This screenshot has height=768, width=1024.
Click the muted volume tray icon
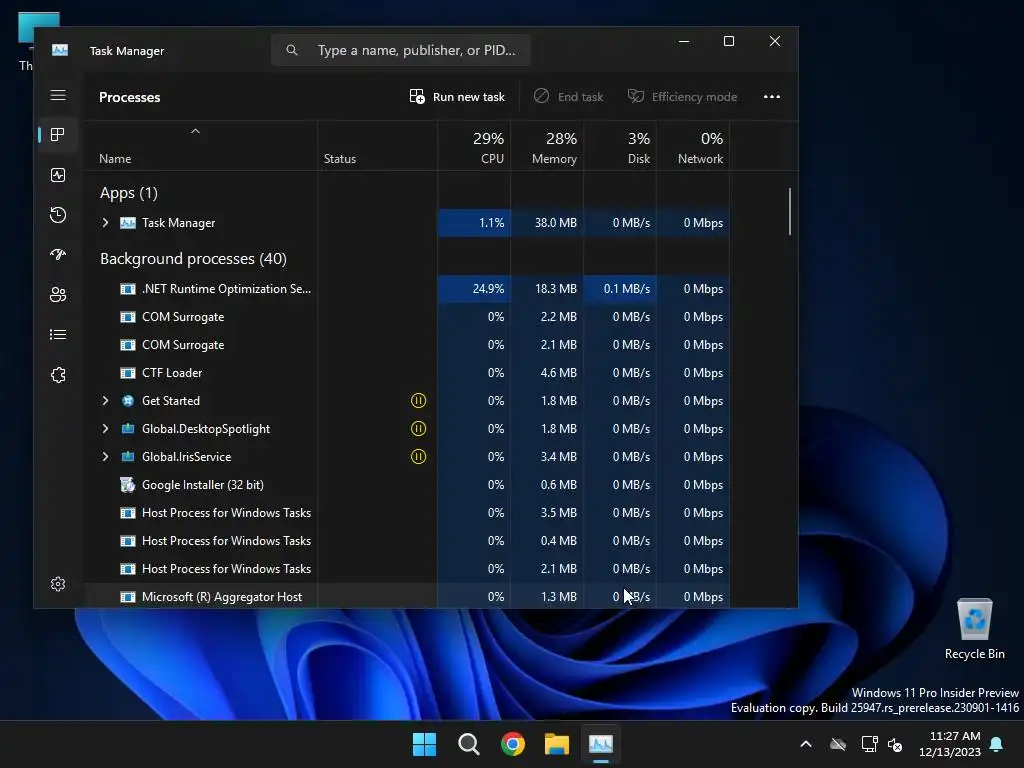click(895, 744)
